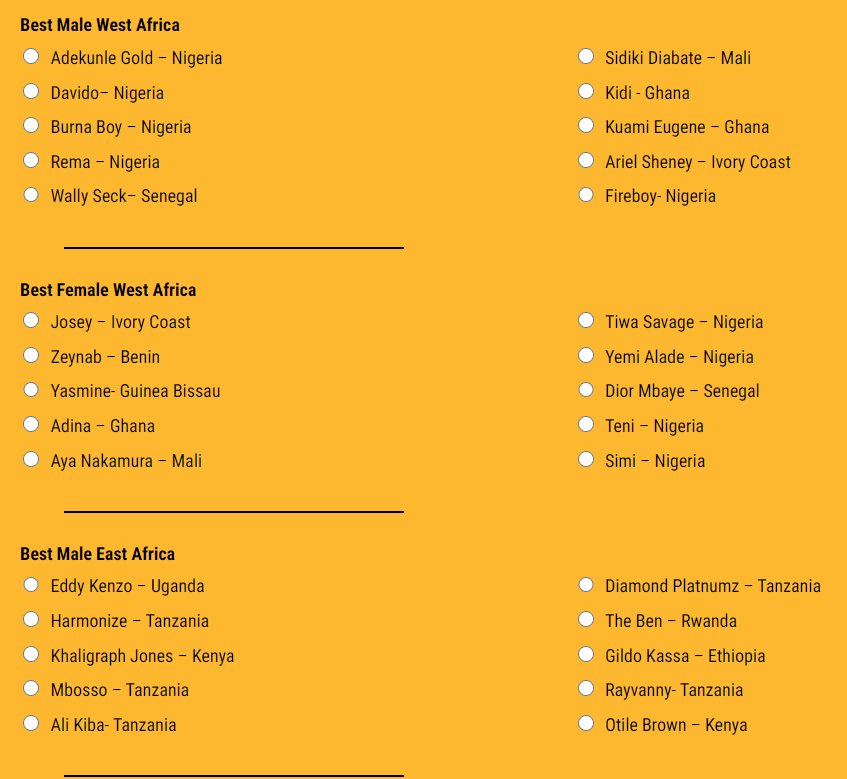Select Diamond Platnumz – Tanzania option

[586, 585]
